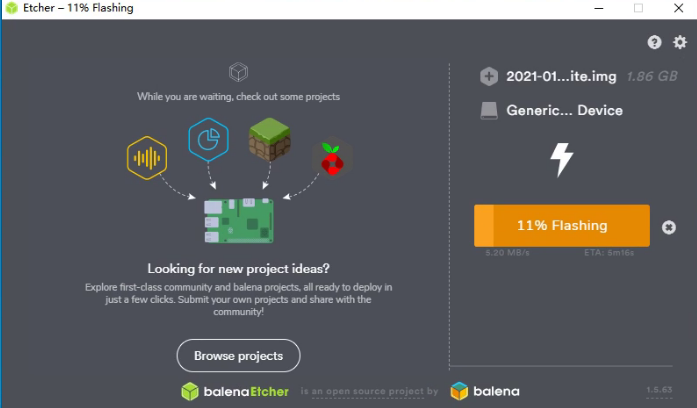
Task: Click the Browse projects button
Action: tap(238, 356)
